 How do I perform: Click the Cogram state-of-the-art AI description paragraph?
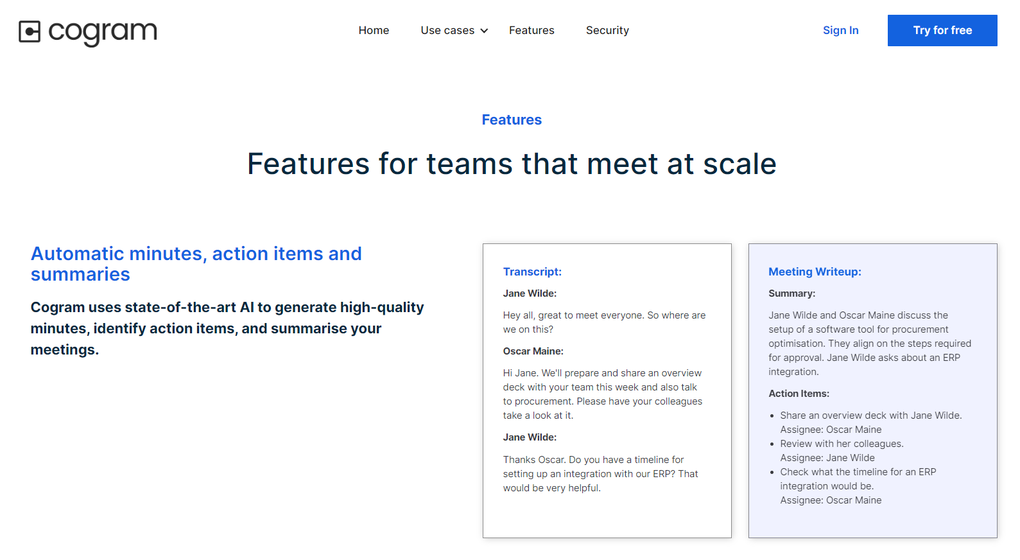[227, 328]
